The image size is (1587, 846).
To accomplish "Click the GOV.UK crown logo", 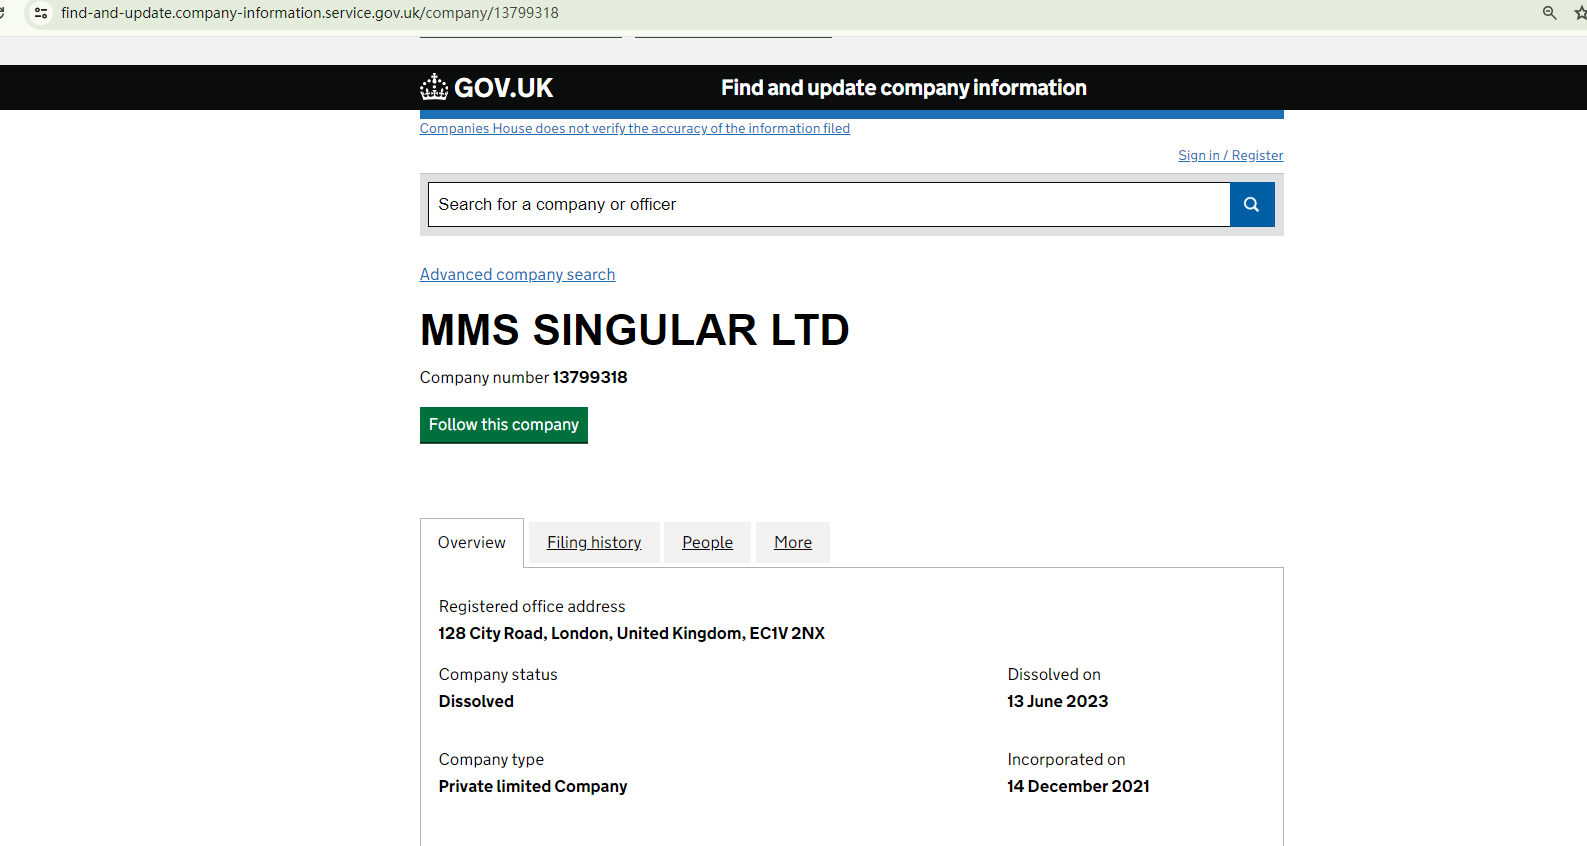I will pyautogui.click(x=434, y=87).
